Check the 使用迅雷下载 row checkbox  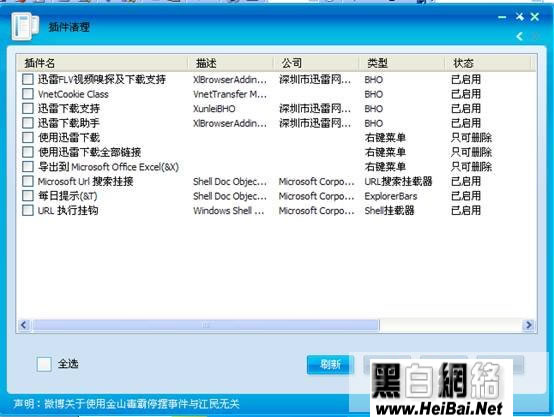28,137
